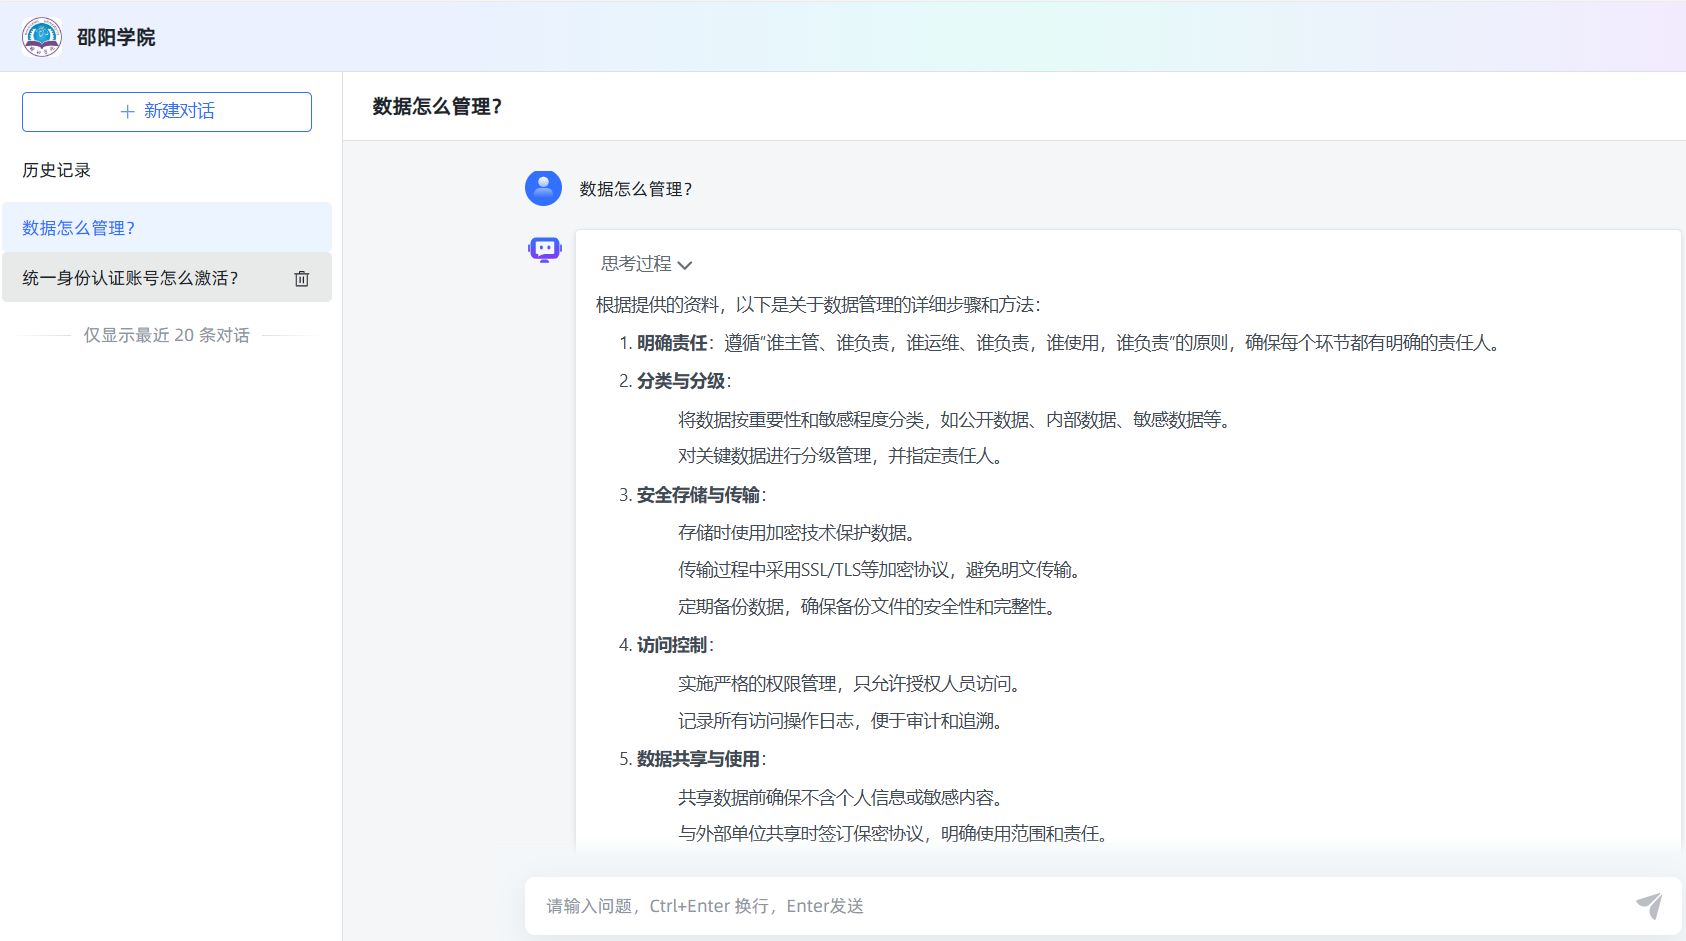Screen dimensions: 1686x941
Task: Focus the question input field
Action: click(x=1080, y=906)
